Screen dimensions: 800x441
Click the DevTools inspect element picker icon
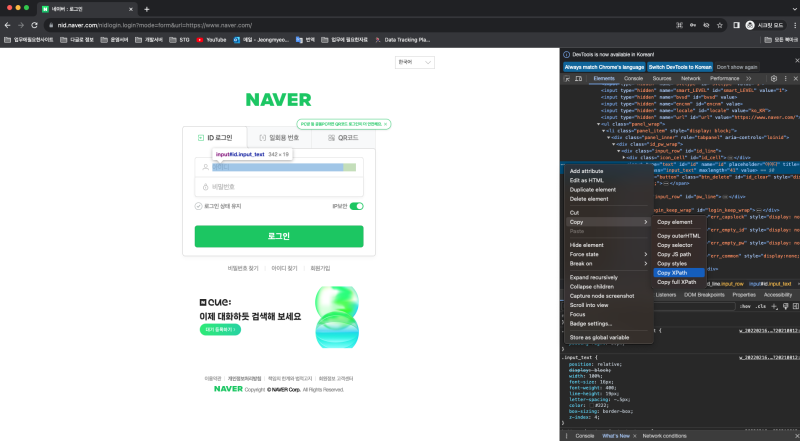567,79
